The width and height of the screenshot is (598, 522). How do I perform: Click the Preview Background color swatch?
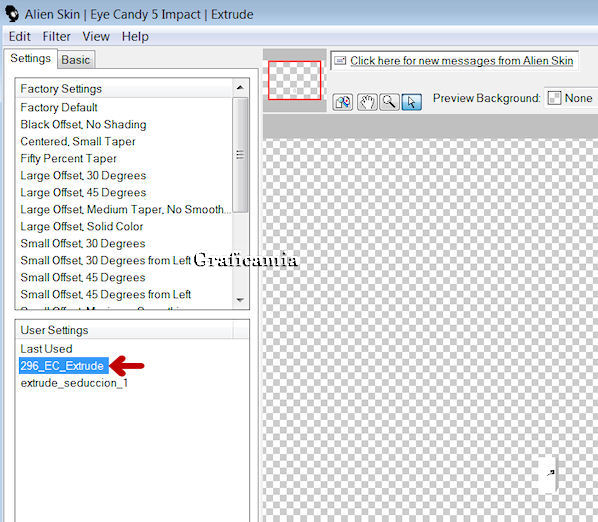coord(554,98)
